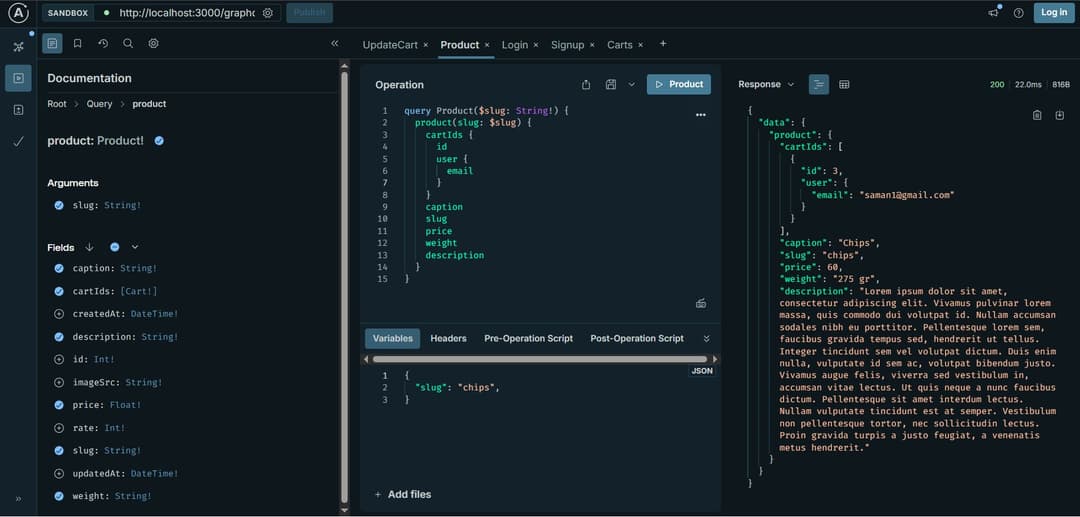This screenshot has width=1080, height=517.
Task: Open the schema graph sidebar icon
Action: pyautogui.click(x=19, y=47)
